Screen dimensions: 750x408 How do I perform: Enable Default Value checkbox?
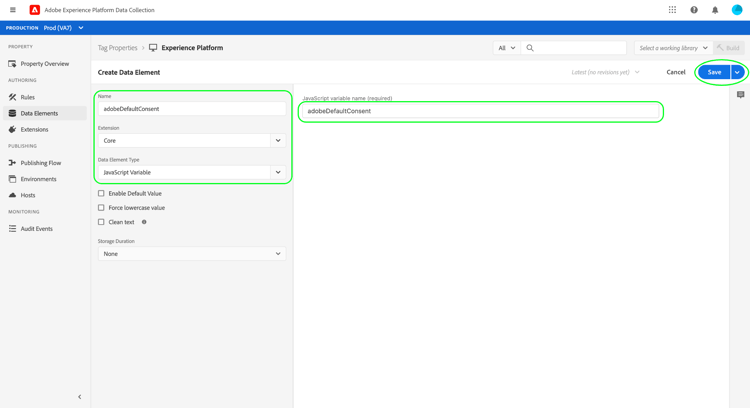pyautogui.click(x=101, y=193)
